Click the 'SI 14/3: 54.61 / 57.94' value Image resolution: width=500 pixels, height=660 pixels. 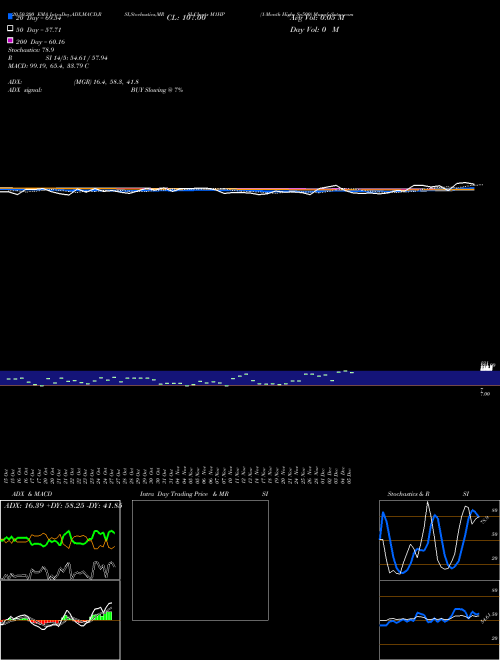point(77,58)
